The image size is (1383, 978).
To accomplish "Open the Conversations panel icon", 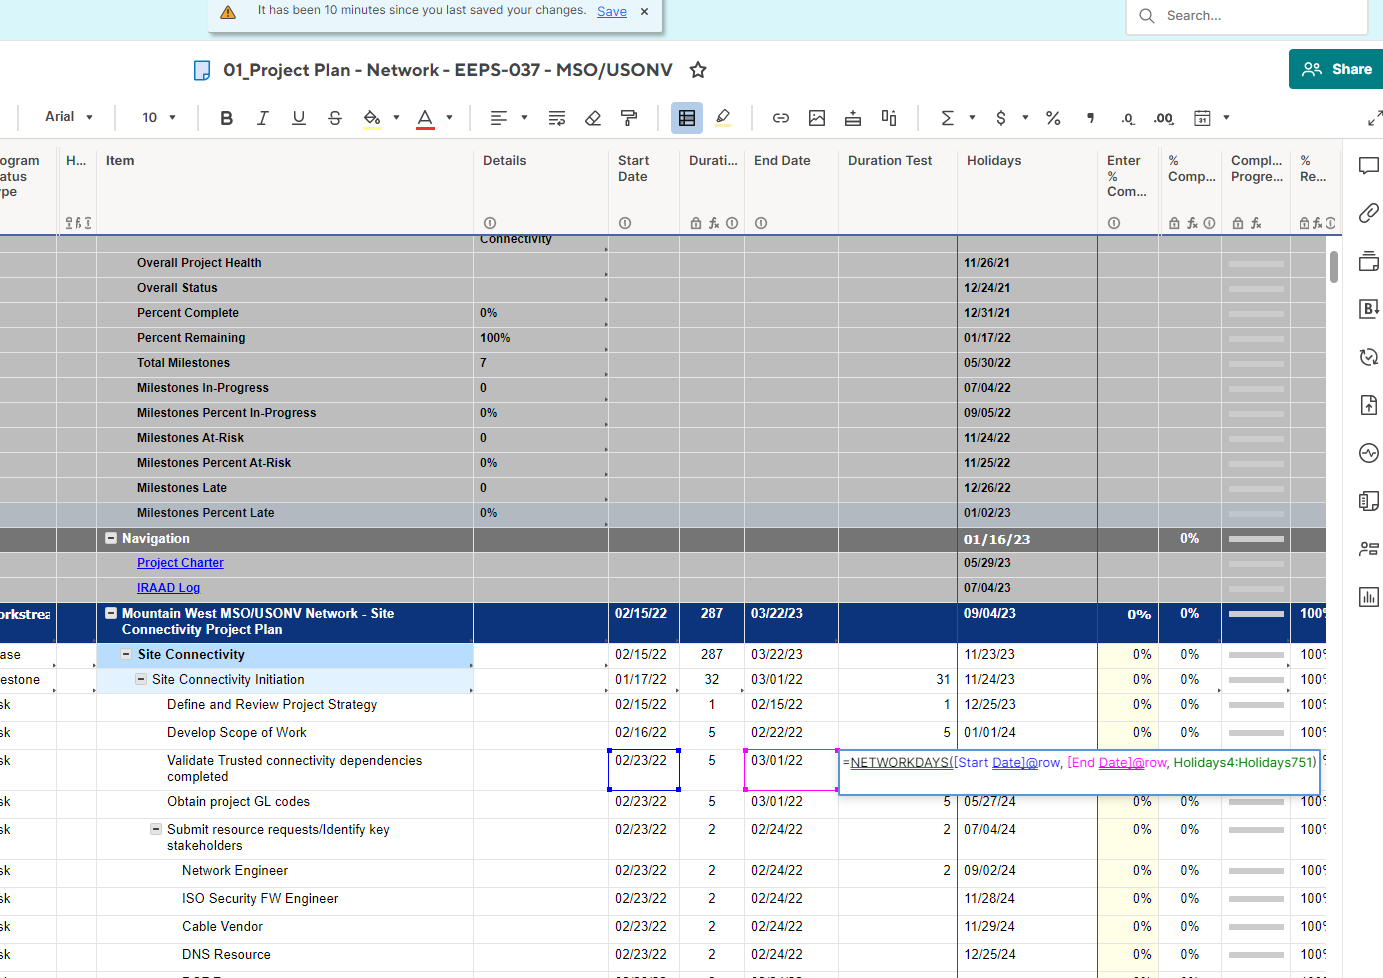I will 1369,166.
